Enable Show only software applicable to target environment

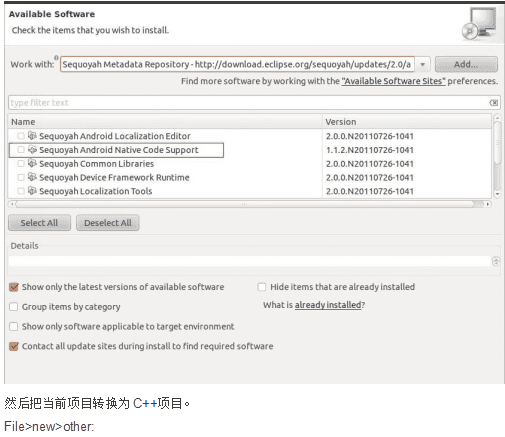tap(14, 326)
